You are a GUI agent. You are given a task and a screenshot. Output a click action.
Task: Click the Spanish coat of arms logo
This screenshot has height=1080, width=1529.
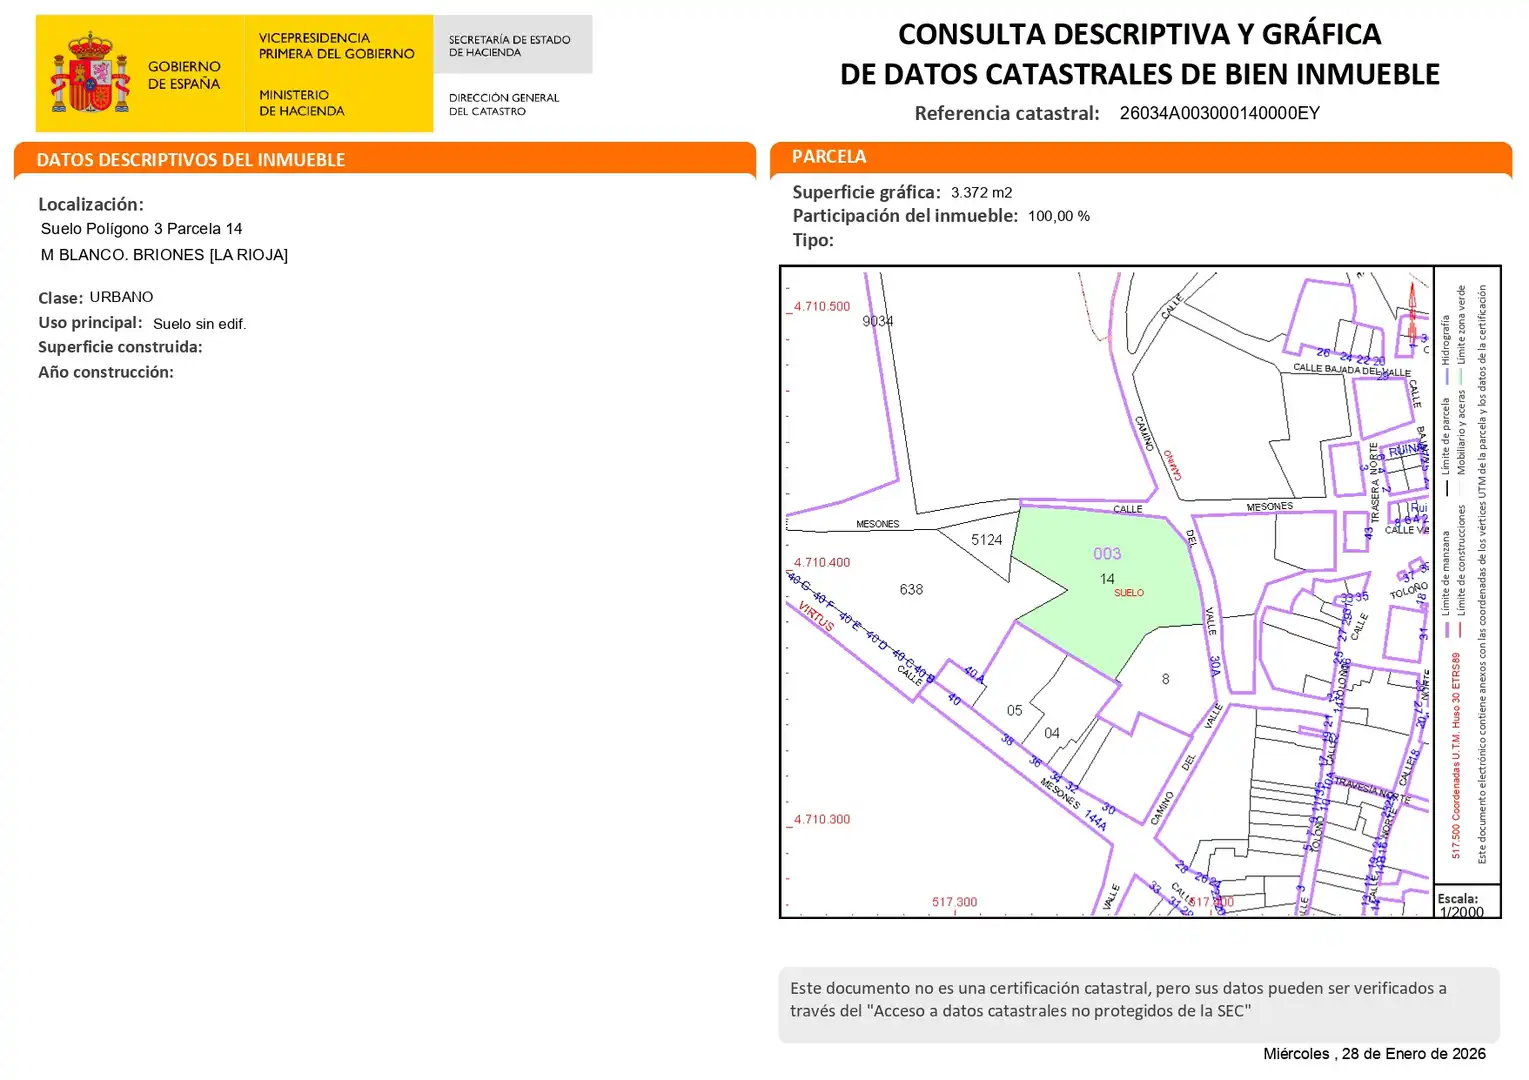[x=90, y=73]
